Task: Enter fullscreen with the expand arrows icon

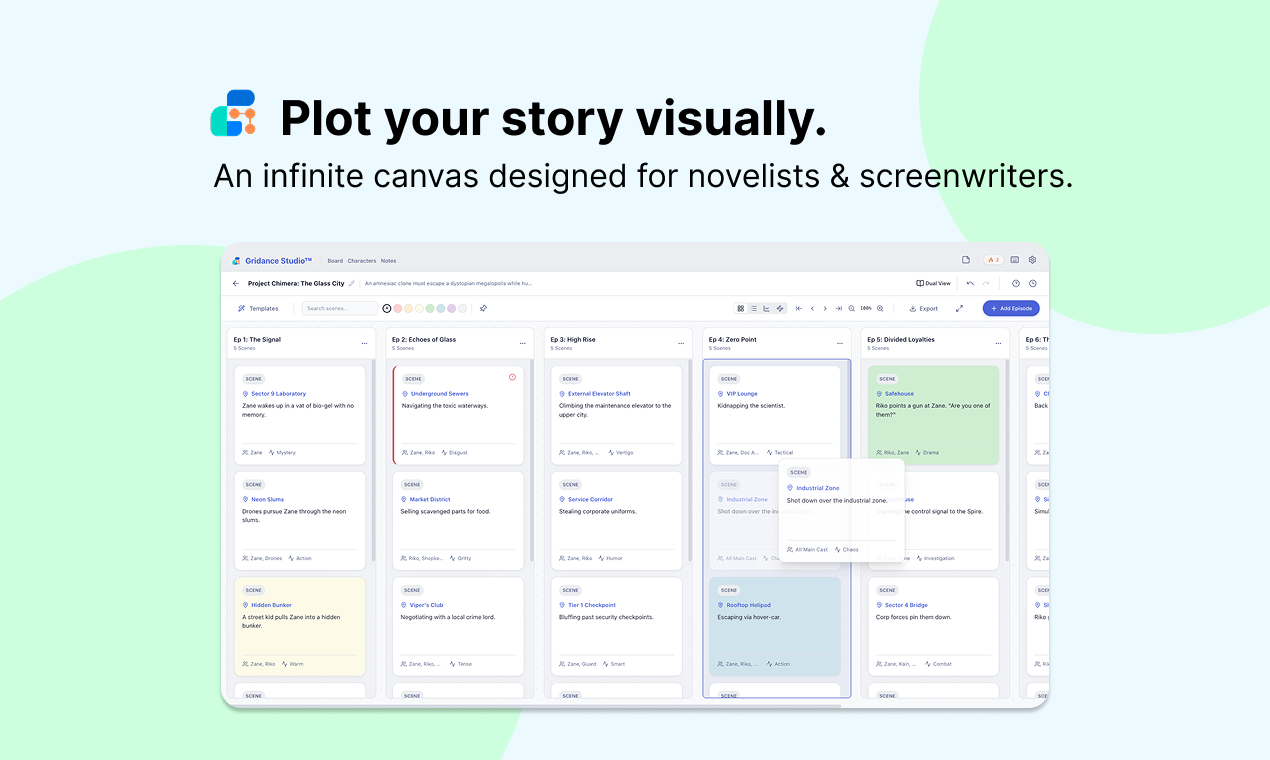Action: [960, 308]
